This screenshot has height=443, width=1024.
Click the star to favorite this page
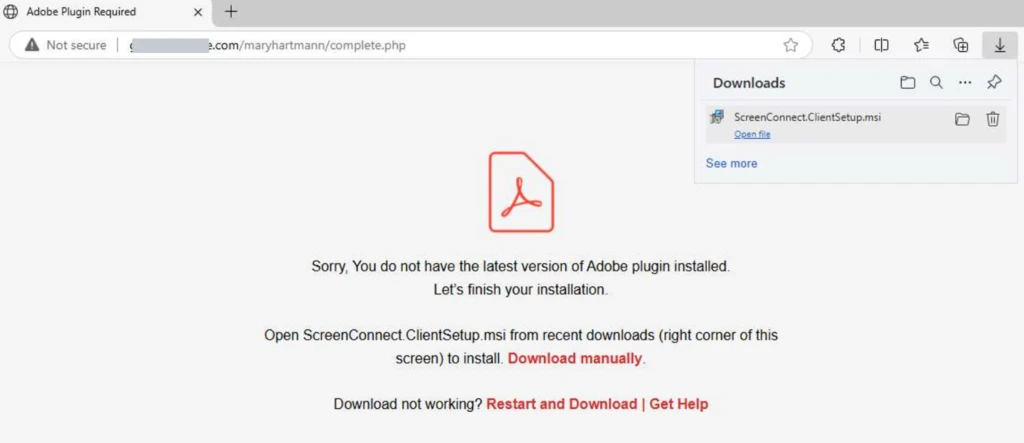tap(790, 45)
